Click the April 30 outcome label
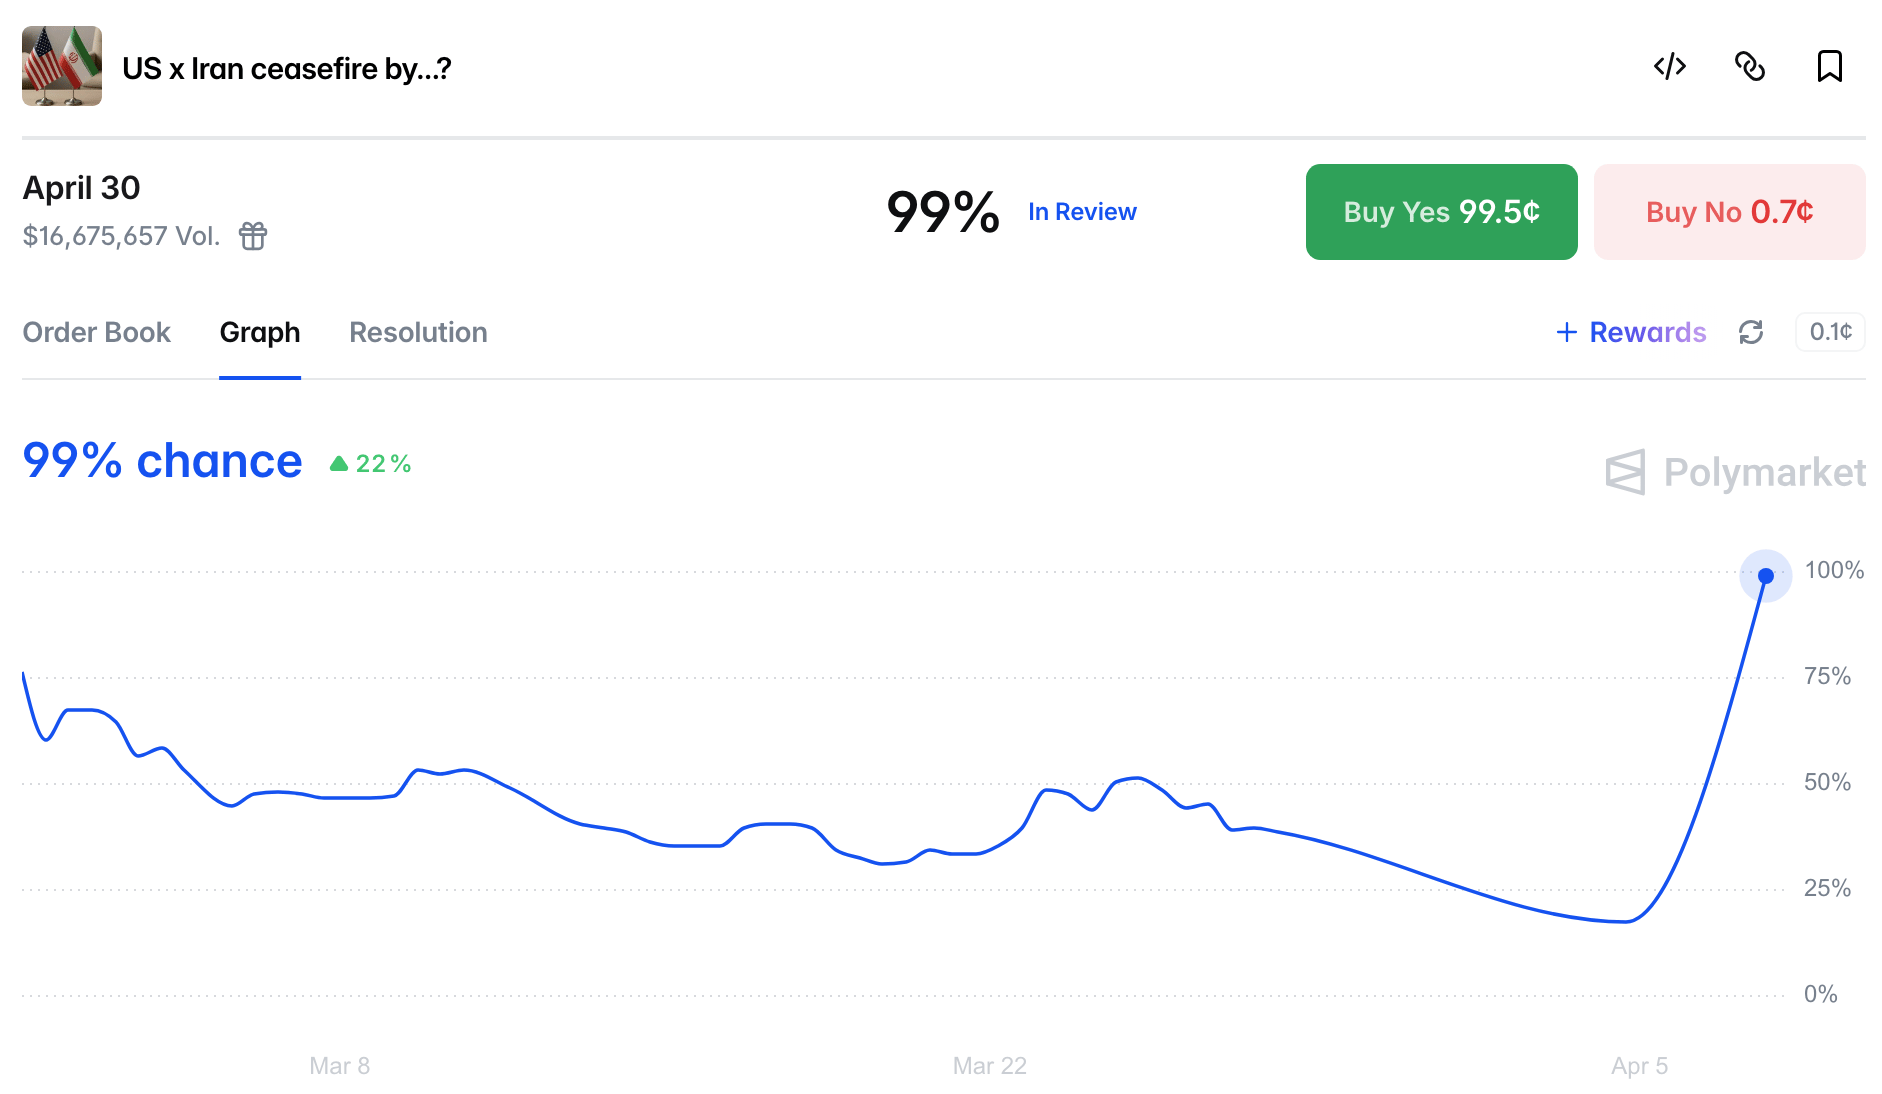Viewport: 1882px width, 1094px height. tap(82, 188)
